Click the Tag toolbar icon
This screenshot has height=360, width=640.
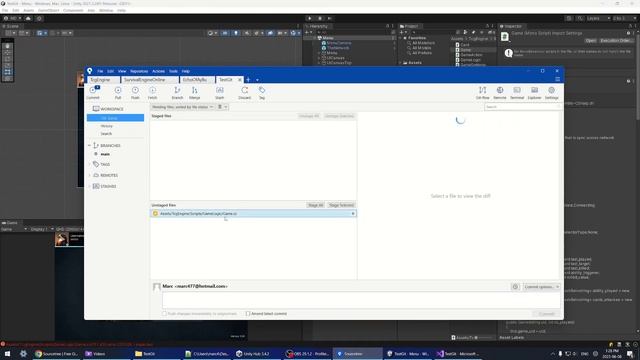click(x=262, y=92)
